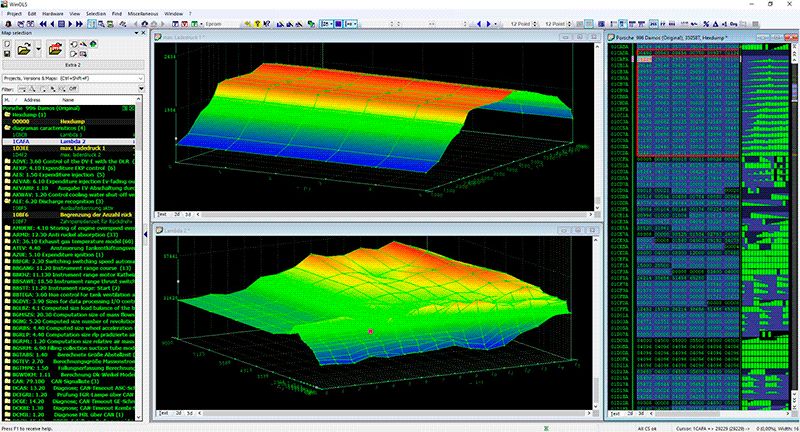
Task: Click the red import file folder icon
Action: (x=57, y=47)
